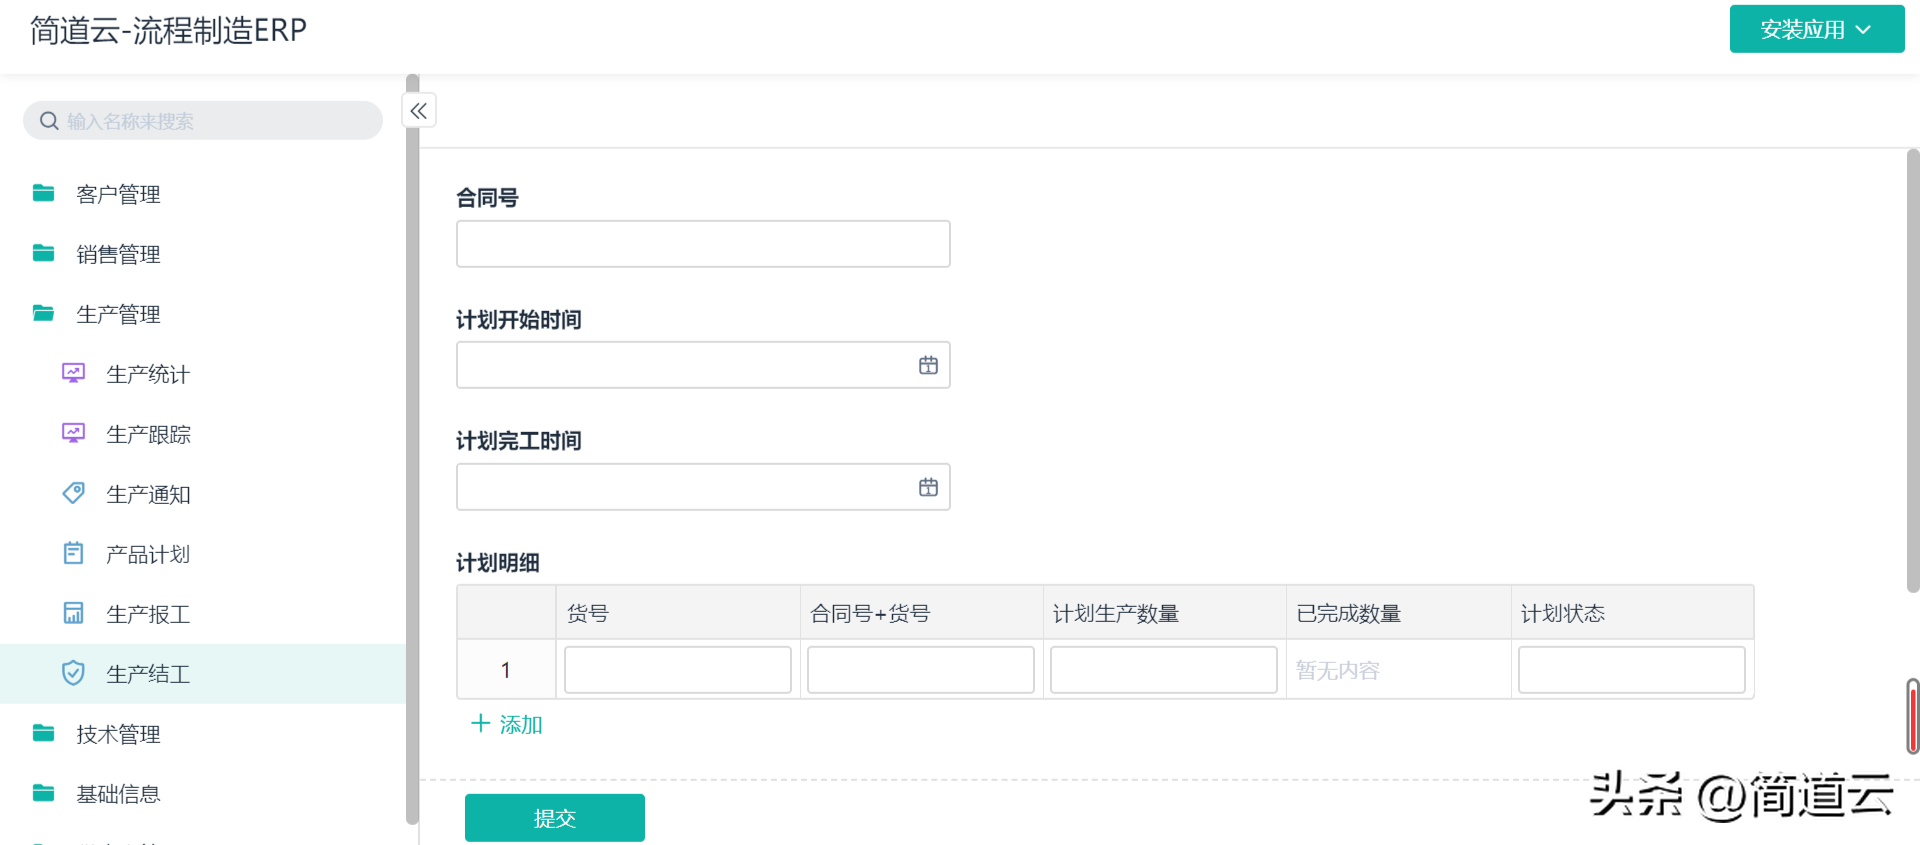Open the 技术管理 folder
The width and height of the screenshot is (1920, 845).
coord(118,734)
